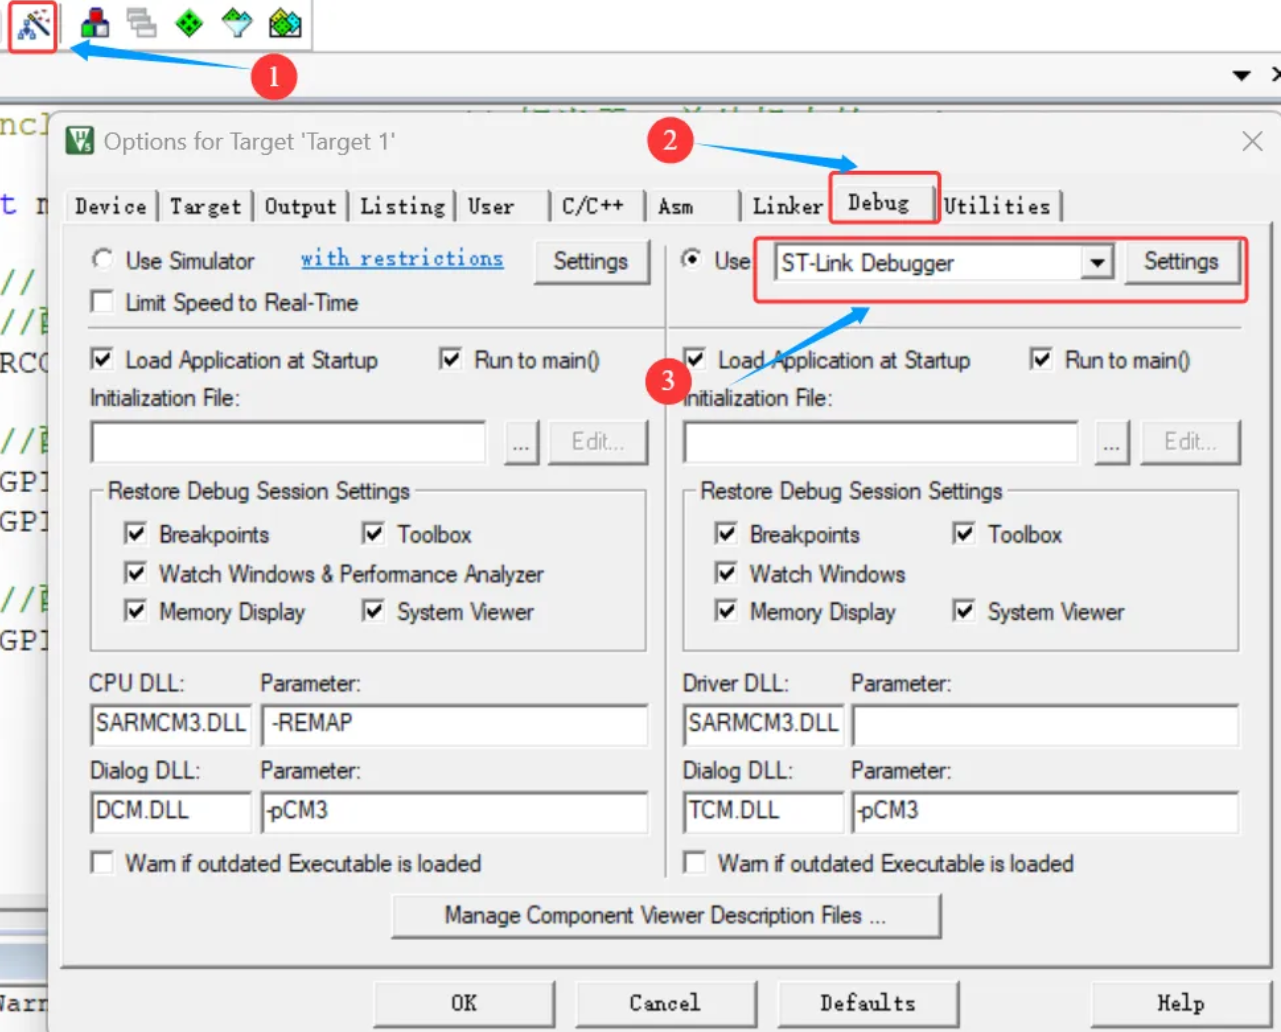Open the Output tab
This screenshot has height=1032, width=1281.
click(x=300, y=206)
